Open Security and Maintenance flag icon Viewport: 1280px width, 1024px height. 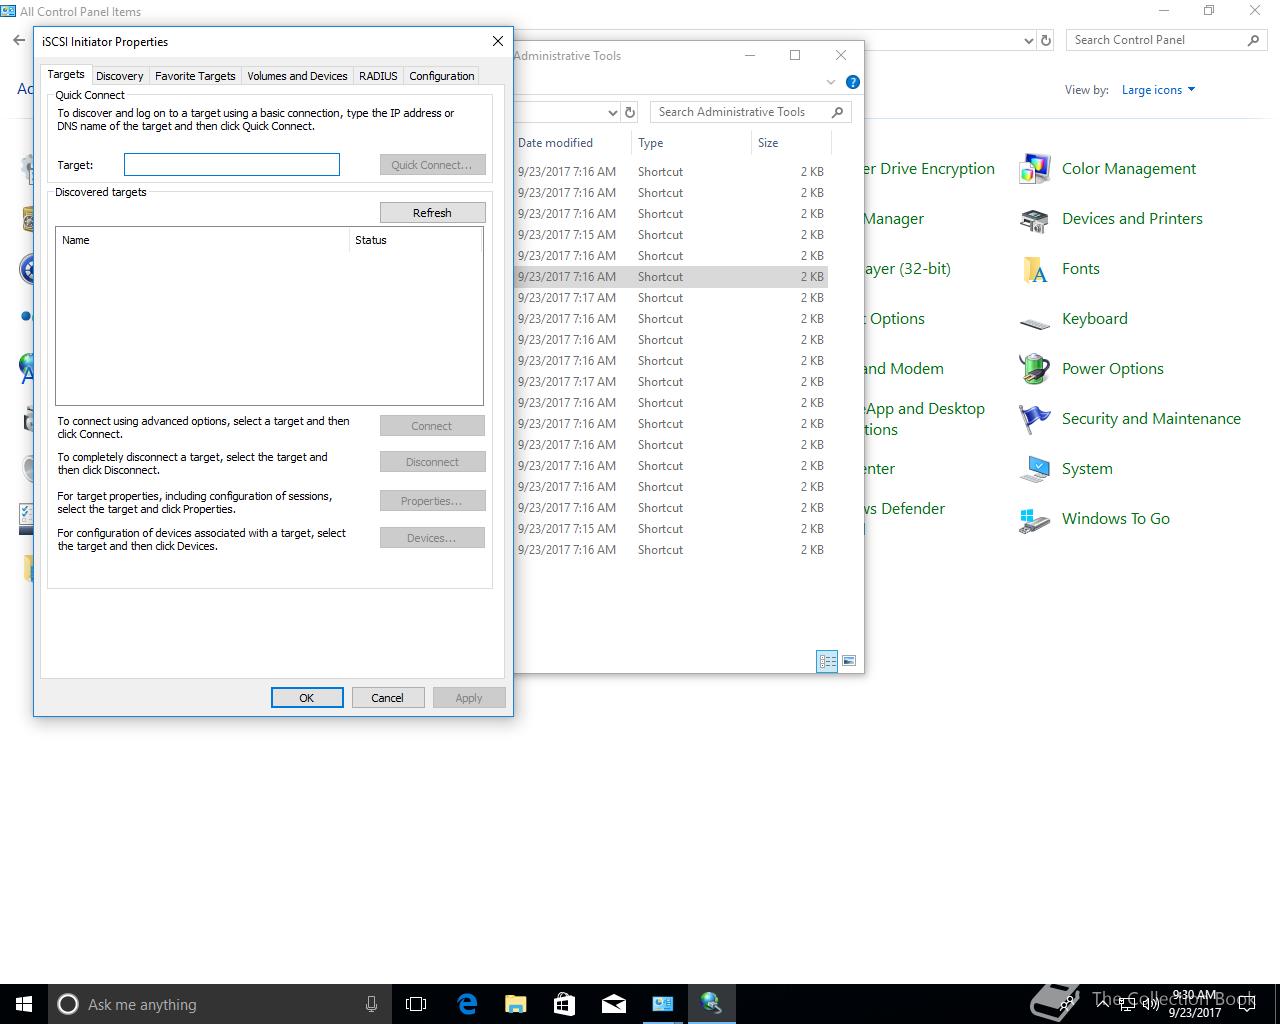(x=1034, y=419)
